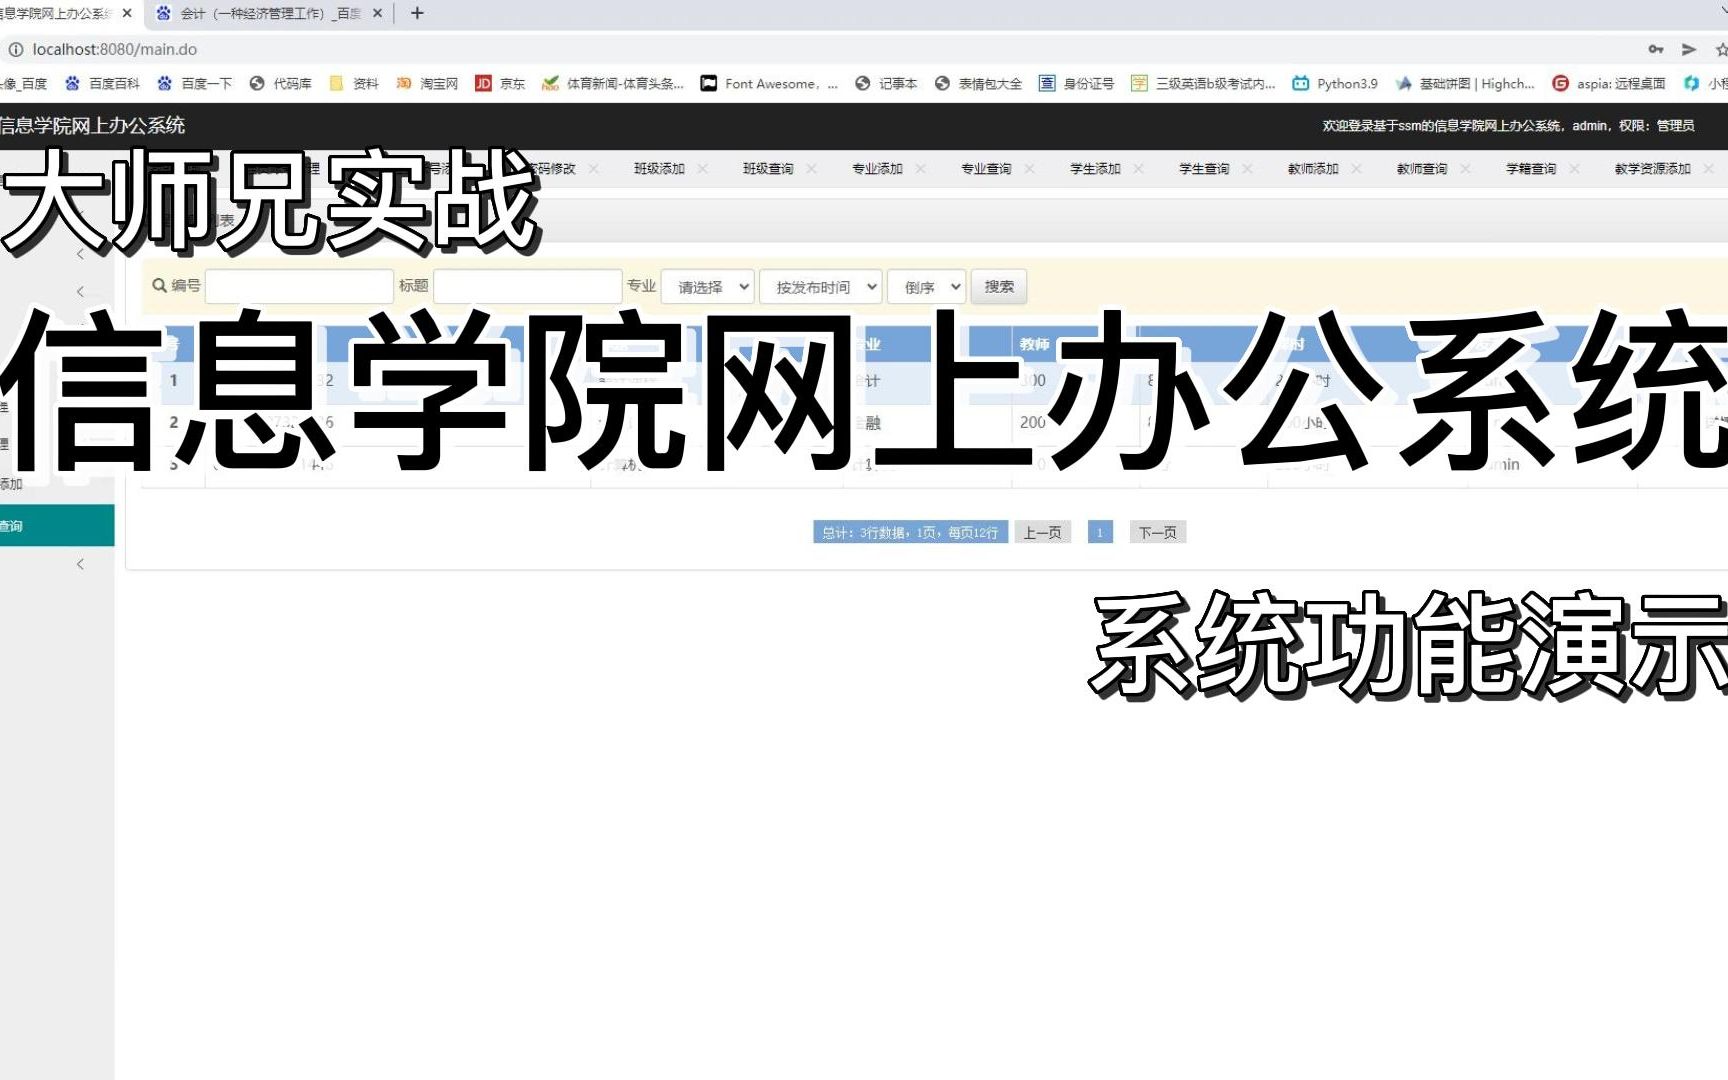The width and height of the screenshot is (1728, 1080).
Task: Click the 标题 search input field
Action: [527, 287]
